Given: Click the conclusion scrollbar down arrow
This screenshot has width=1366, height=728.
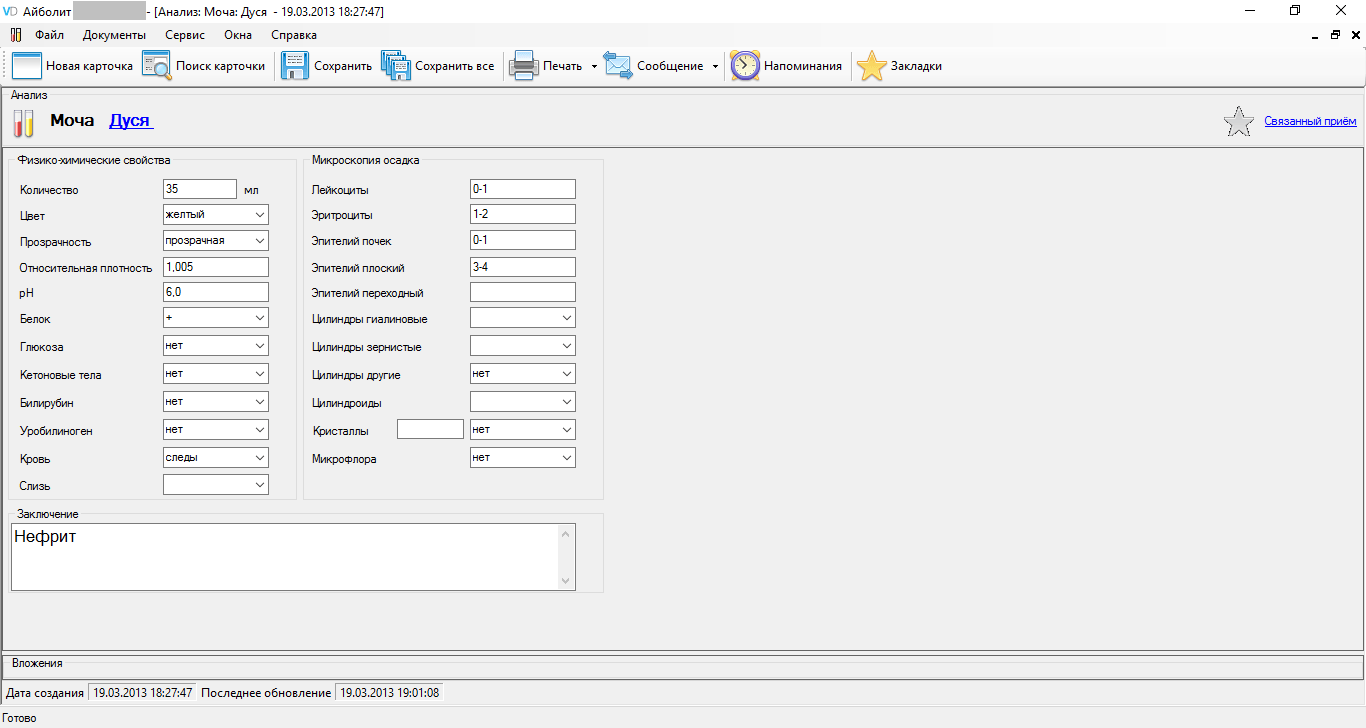Looking at the screenshot, I should click(x=567, y=581).
